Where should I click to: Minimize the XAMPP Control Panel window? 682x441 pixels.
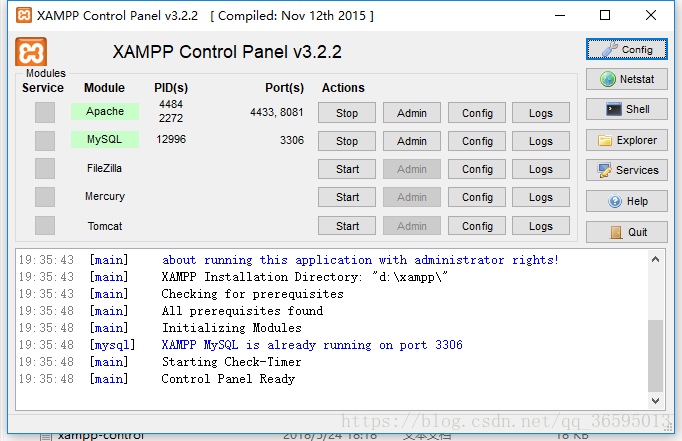point(560,15)
